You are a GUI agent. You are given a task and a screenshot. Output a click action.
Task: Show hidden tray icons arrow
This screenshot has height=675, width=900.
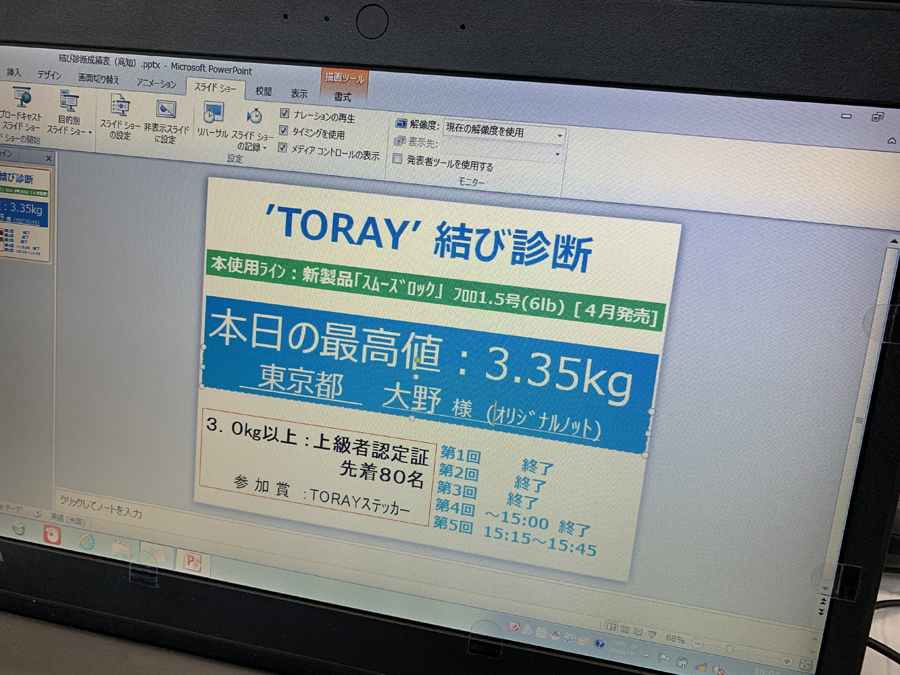[x=647, y=654]
